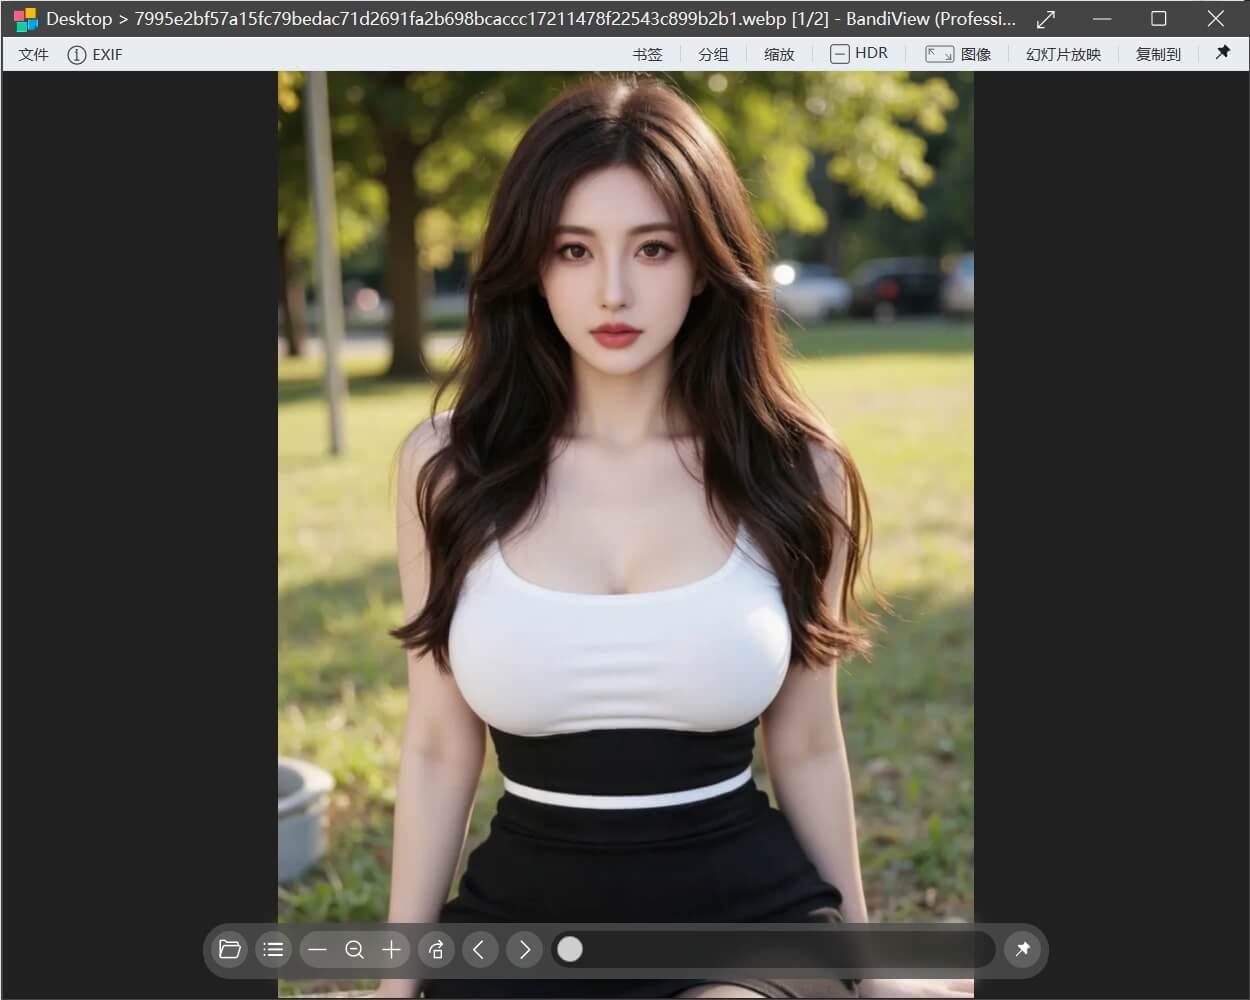
Task: Pin the bottom toolbar
Action: (x=1022, y=949)
